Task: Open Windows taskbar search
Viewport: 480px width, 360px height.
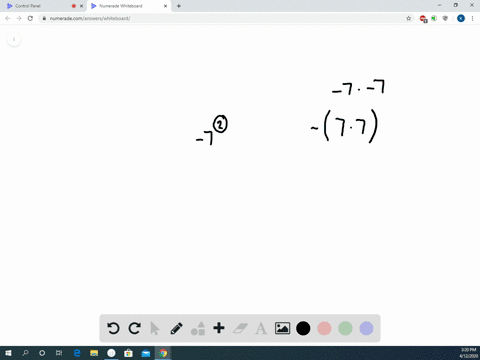Action: (x=25, y=353)
